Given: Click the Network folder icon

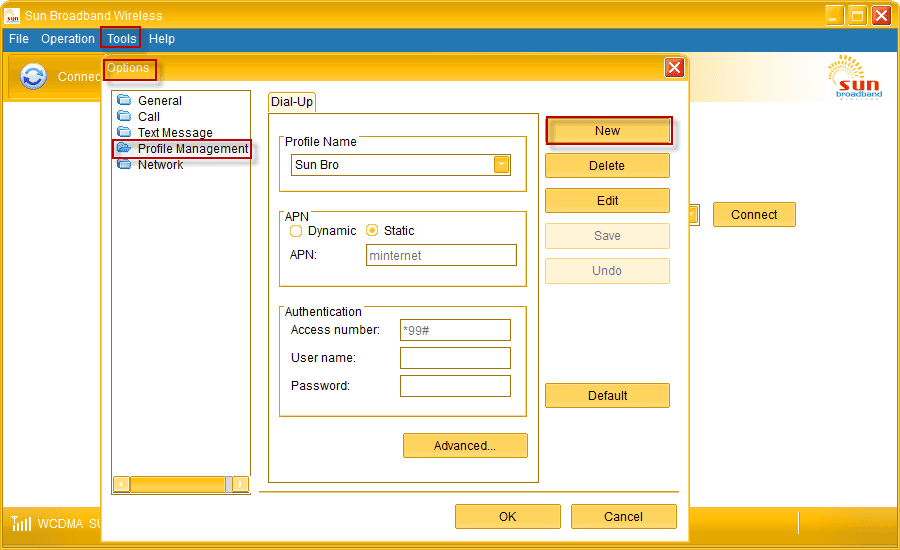Looking at the screenshot, I should point(124,164).
